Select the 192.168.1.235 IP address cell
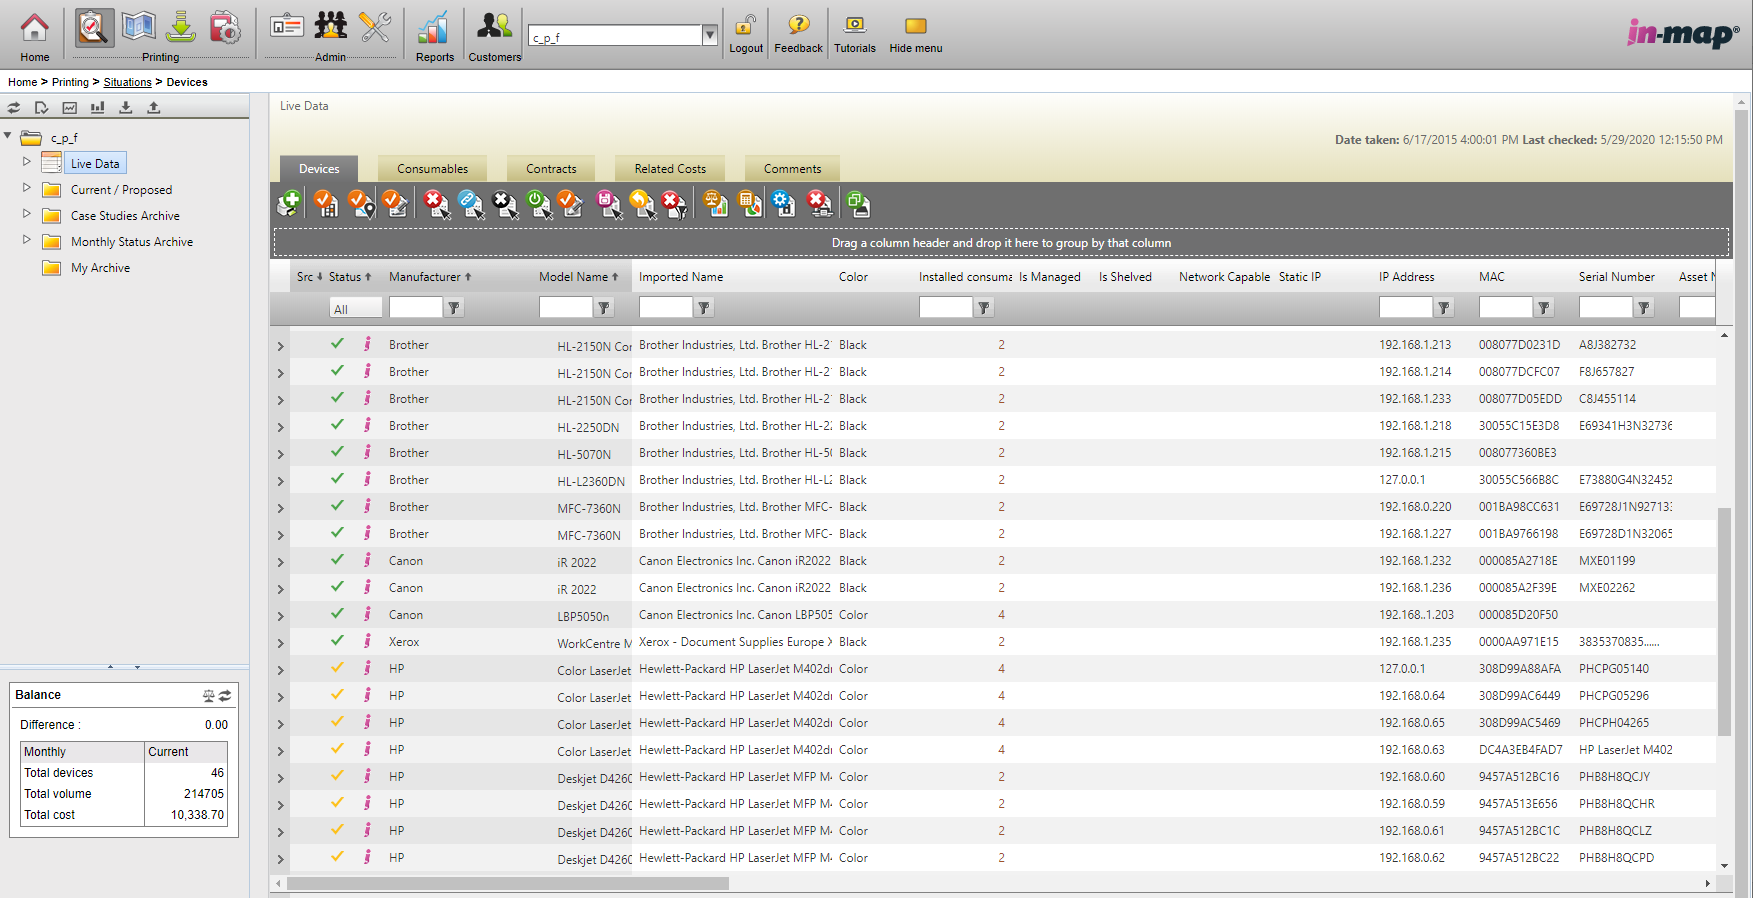Screen dimensions: 1753x898 (x=1415, y=642)
